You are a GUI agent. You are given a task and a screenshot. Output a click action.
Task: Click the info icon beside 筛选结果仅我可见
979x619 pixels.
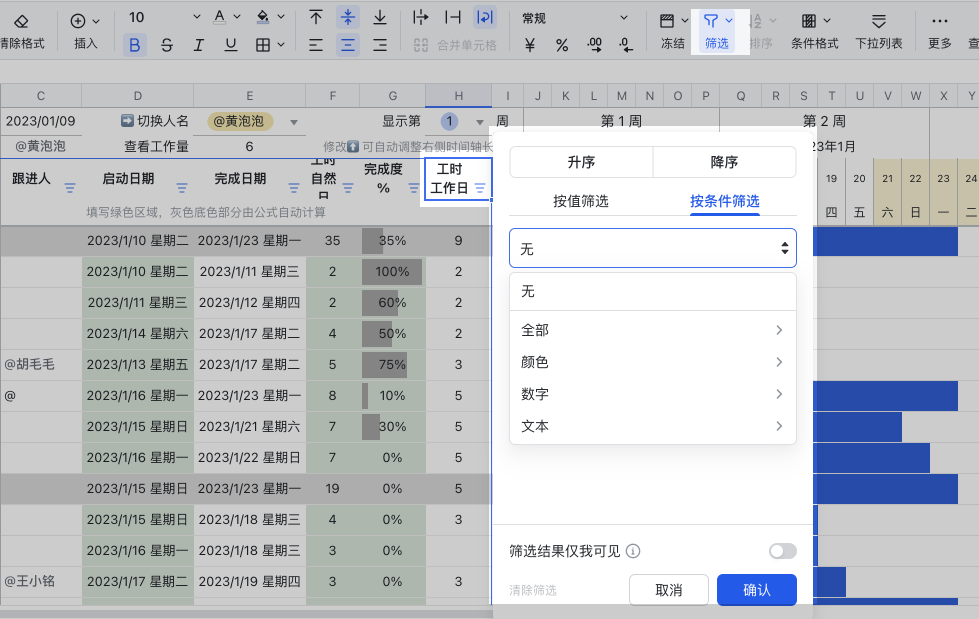[633, 551]
